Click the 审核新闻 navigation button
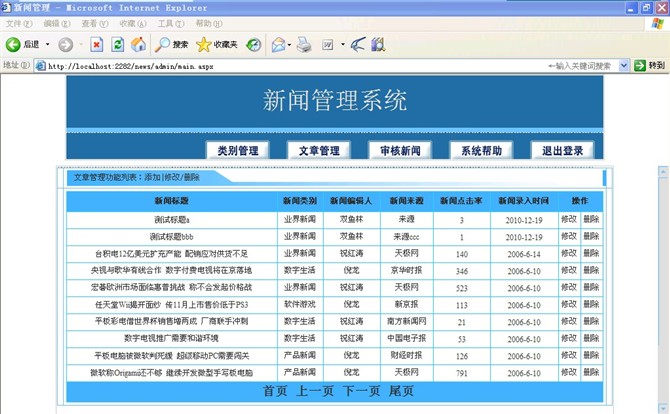Viewport: 670px width, 414px height. tap(400, 151)
